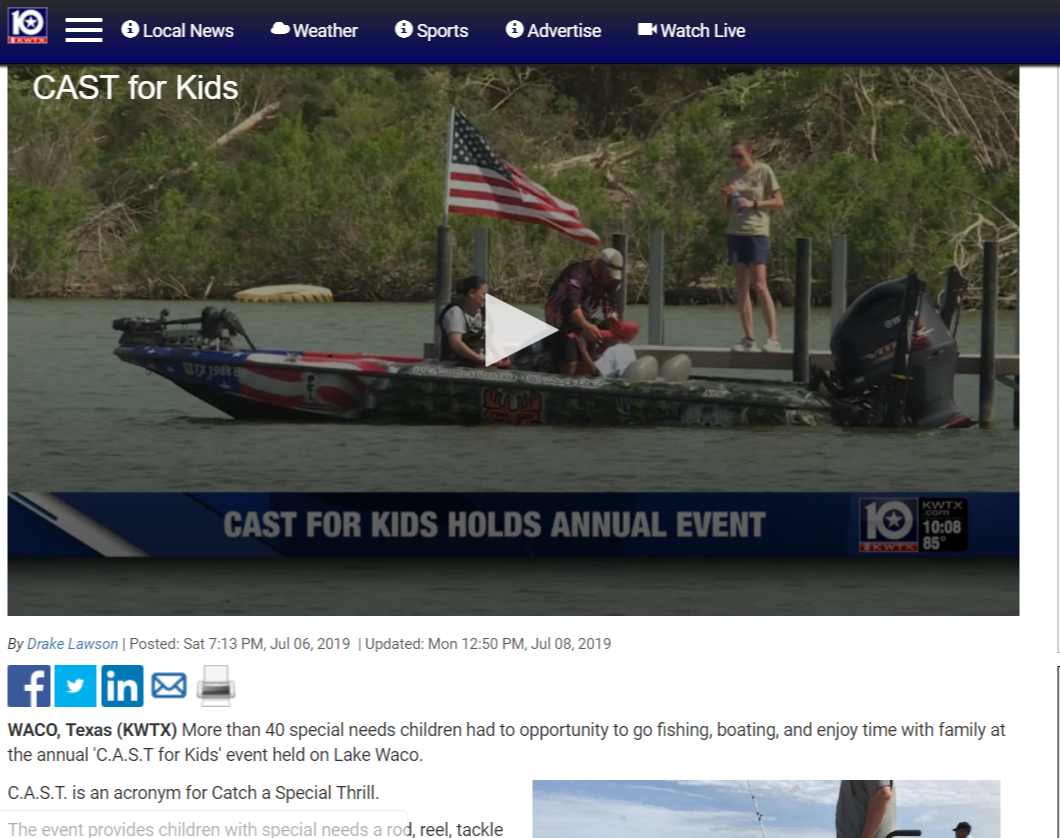1060x838 pixels.
Task: Open author Drake Lawson's page
Action: coord(72,644)
